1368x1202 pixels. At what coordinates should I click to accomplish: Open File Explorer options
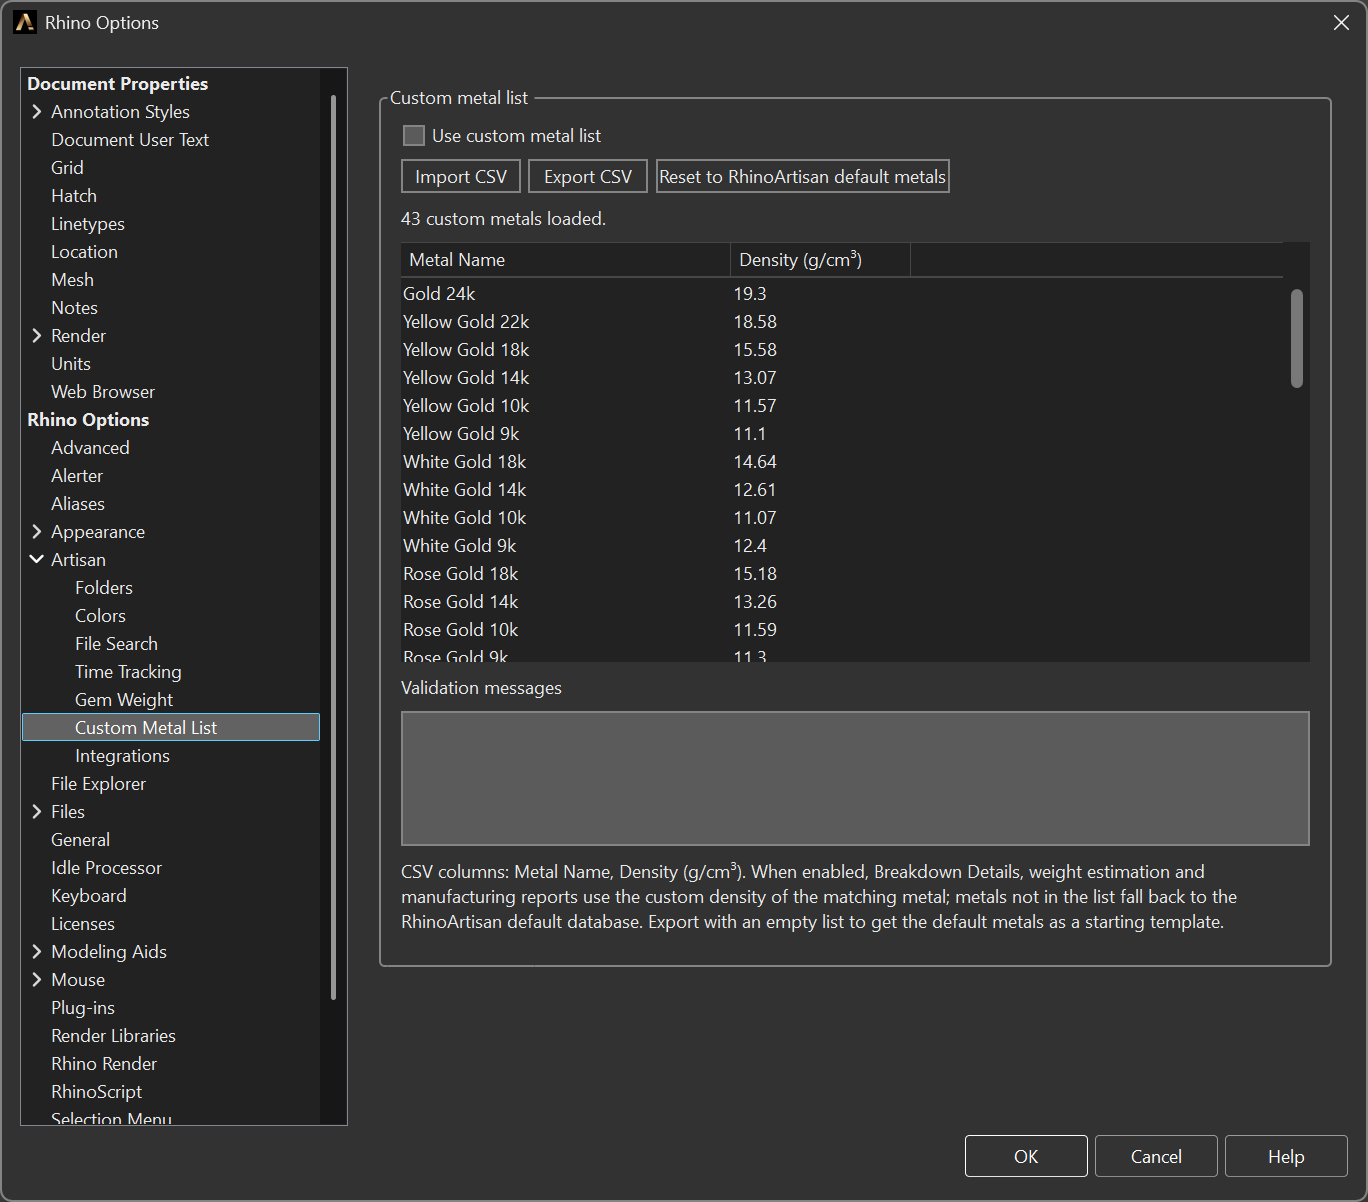pyautogui.click(x=98, y=783)
